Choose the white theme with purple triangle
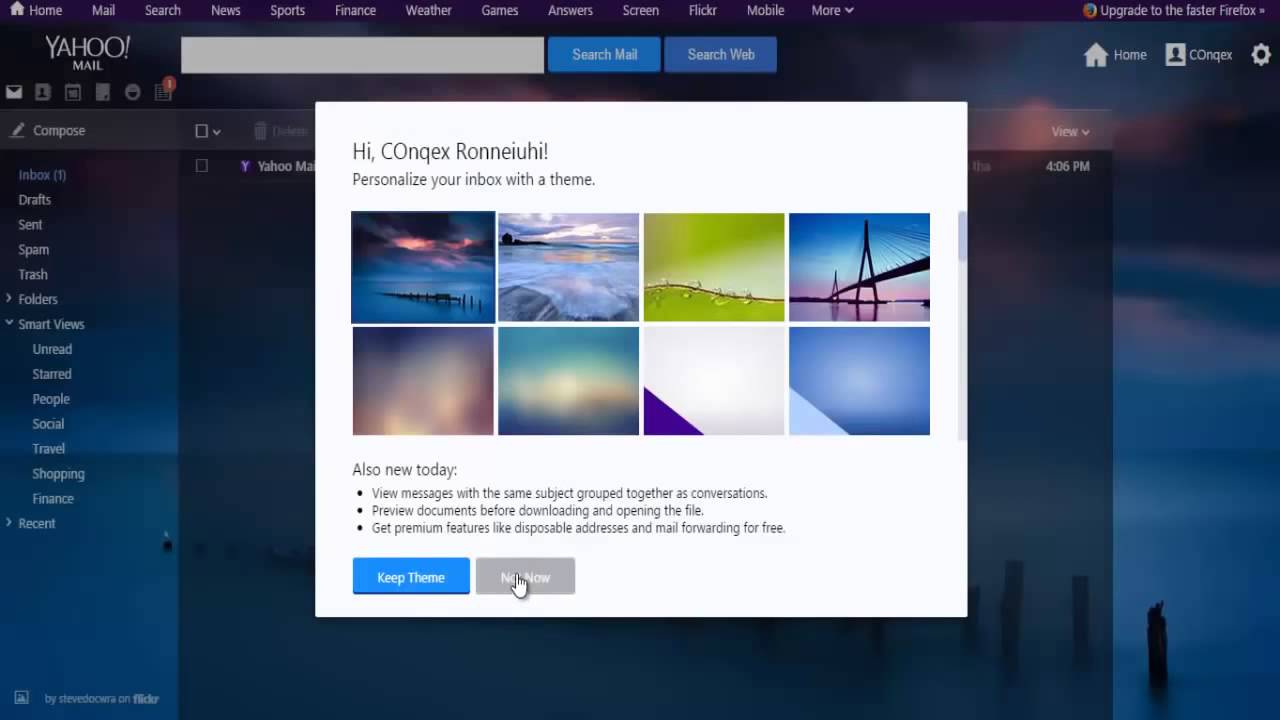Image resolution: width=1280 pixels, height=720 pixels. click(714, 381)
